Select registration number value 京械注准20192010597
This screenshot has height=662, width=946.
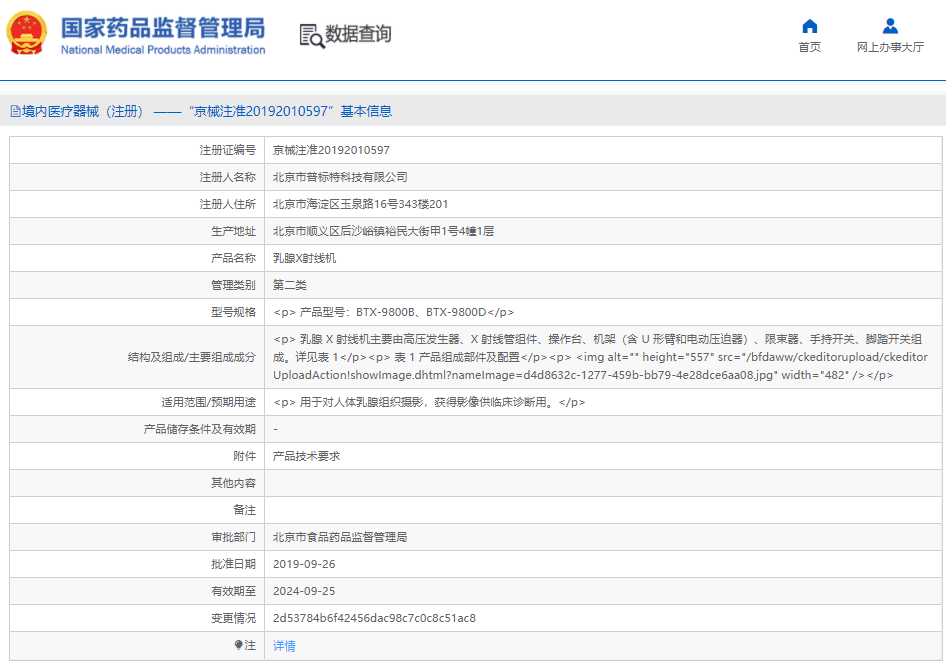tap(331, 150)
